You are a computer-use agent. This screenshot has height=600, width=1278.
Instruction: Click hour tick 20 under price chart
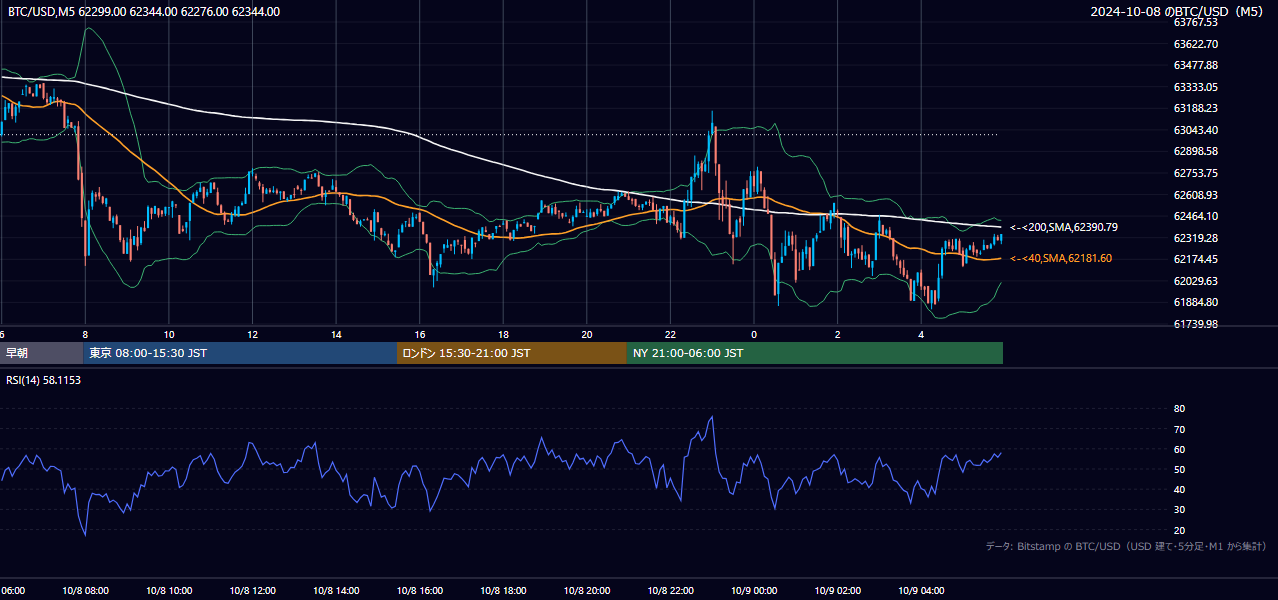pyautogui.click(x=587, y=334)
